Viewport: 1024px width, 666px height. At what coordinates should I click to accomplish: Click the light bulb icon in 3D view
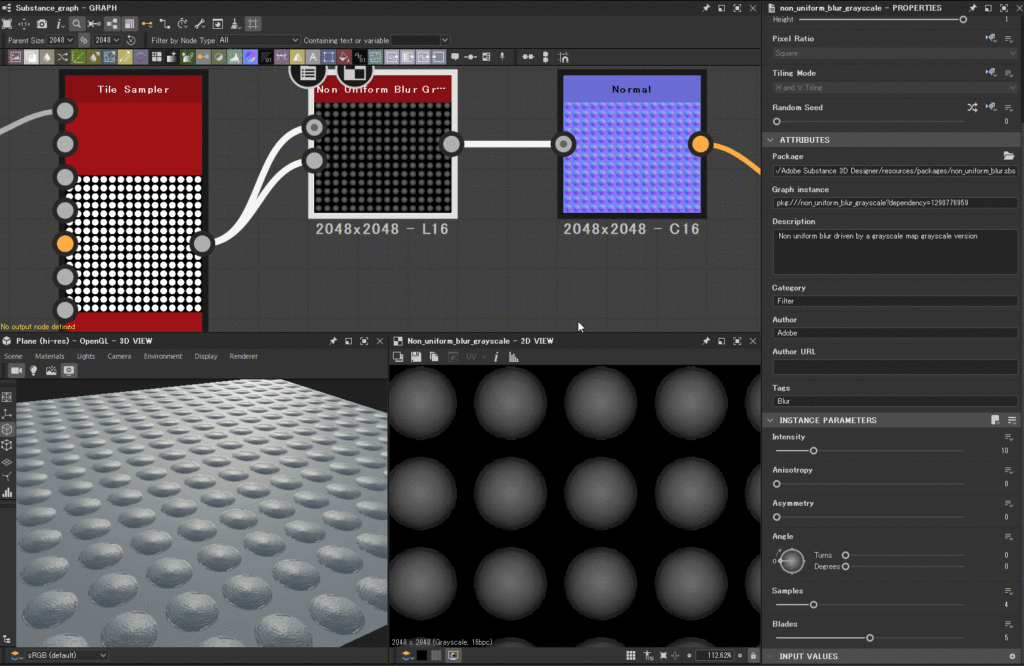(33, 370)
